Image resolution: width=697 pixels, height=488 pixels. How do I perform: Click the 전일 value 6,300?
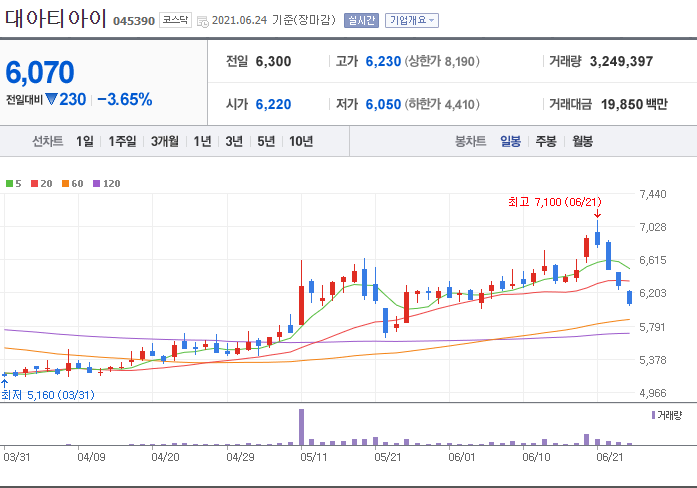point(273,61)
